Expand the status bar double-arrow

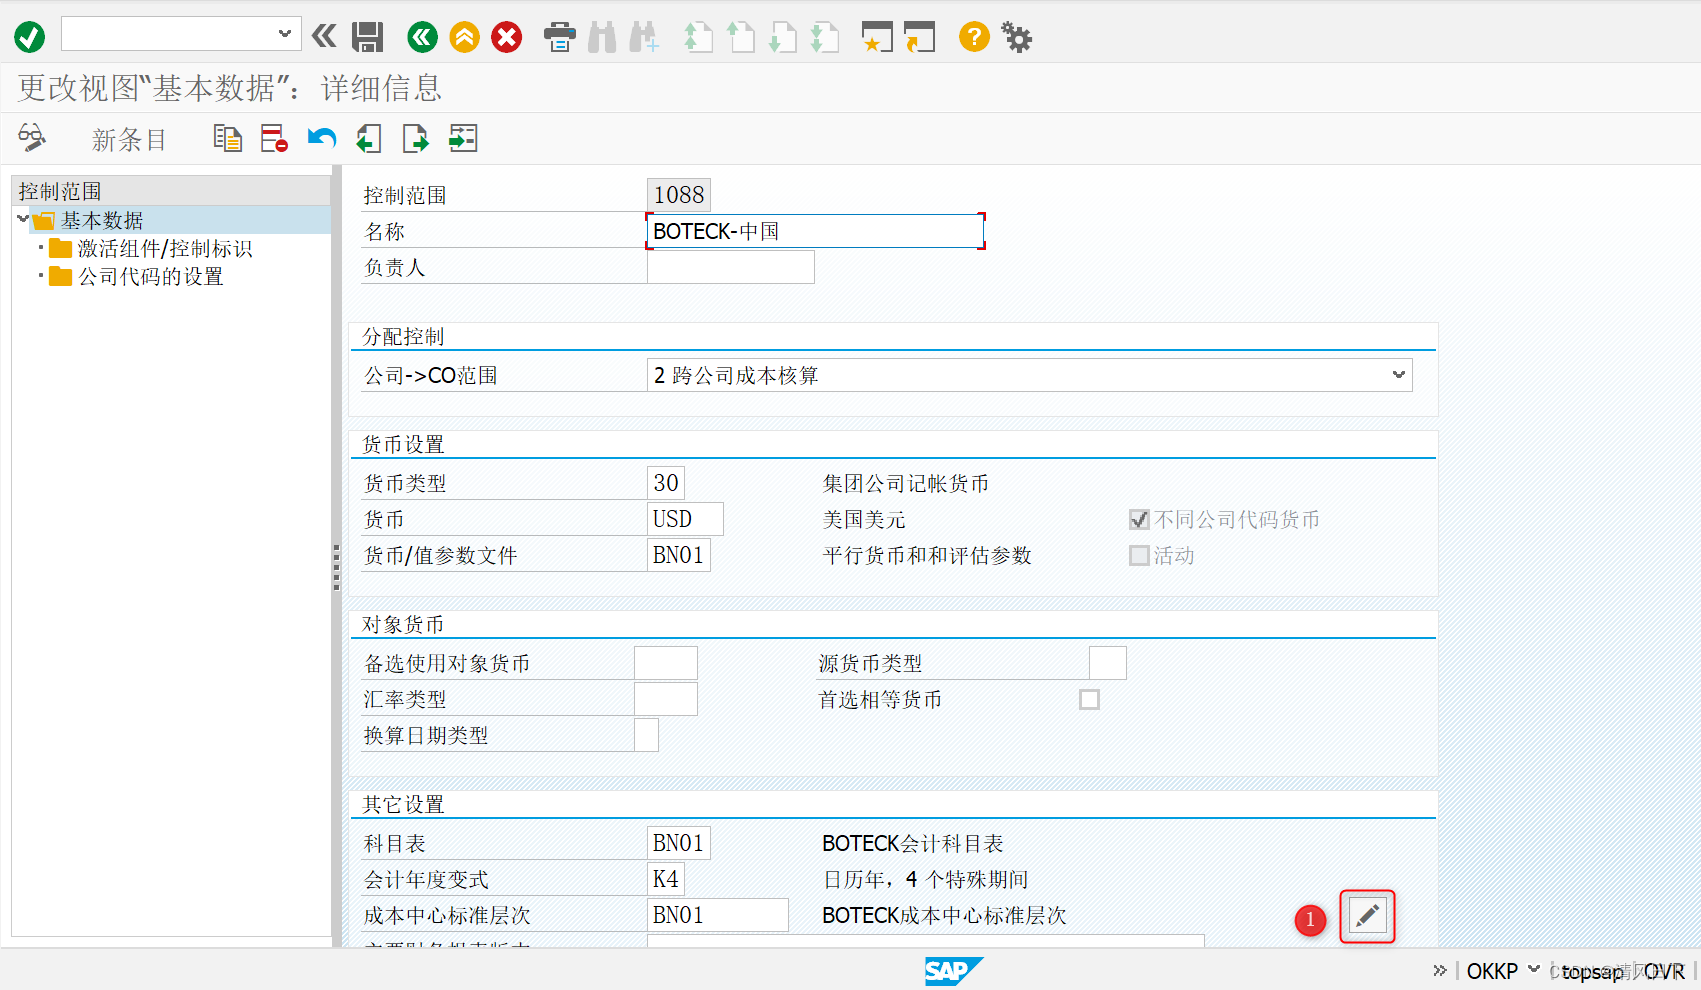pos(1440,970)
